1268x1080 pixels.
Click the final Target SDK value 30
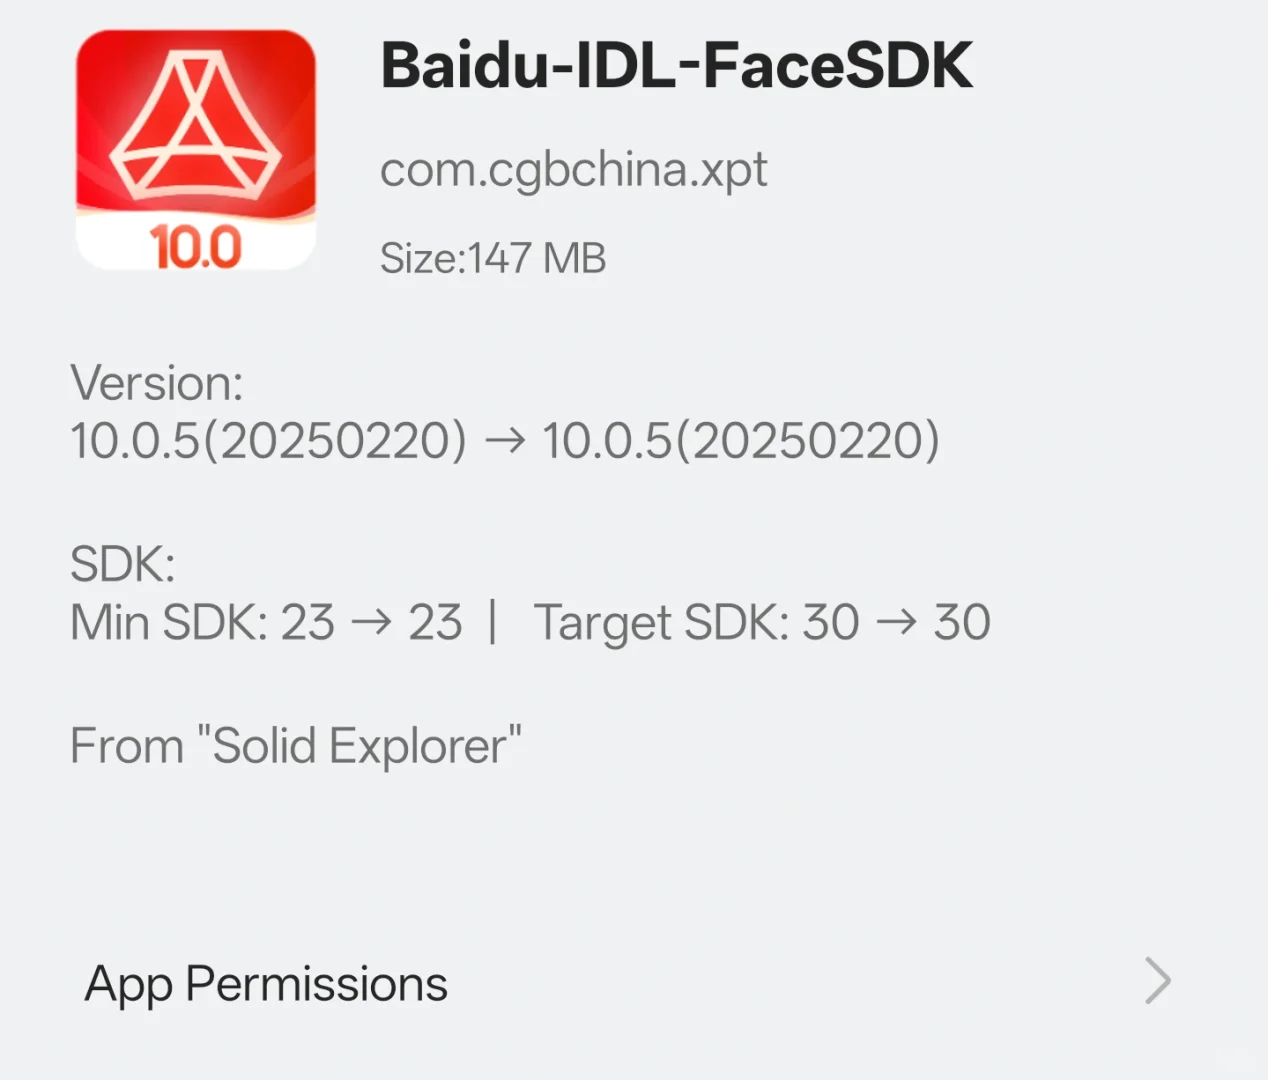click(x=962, y=623)
